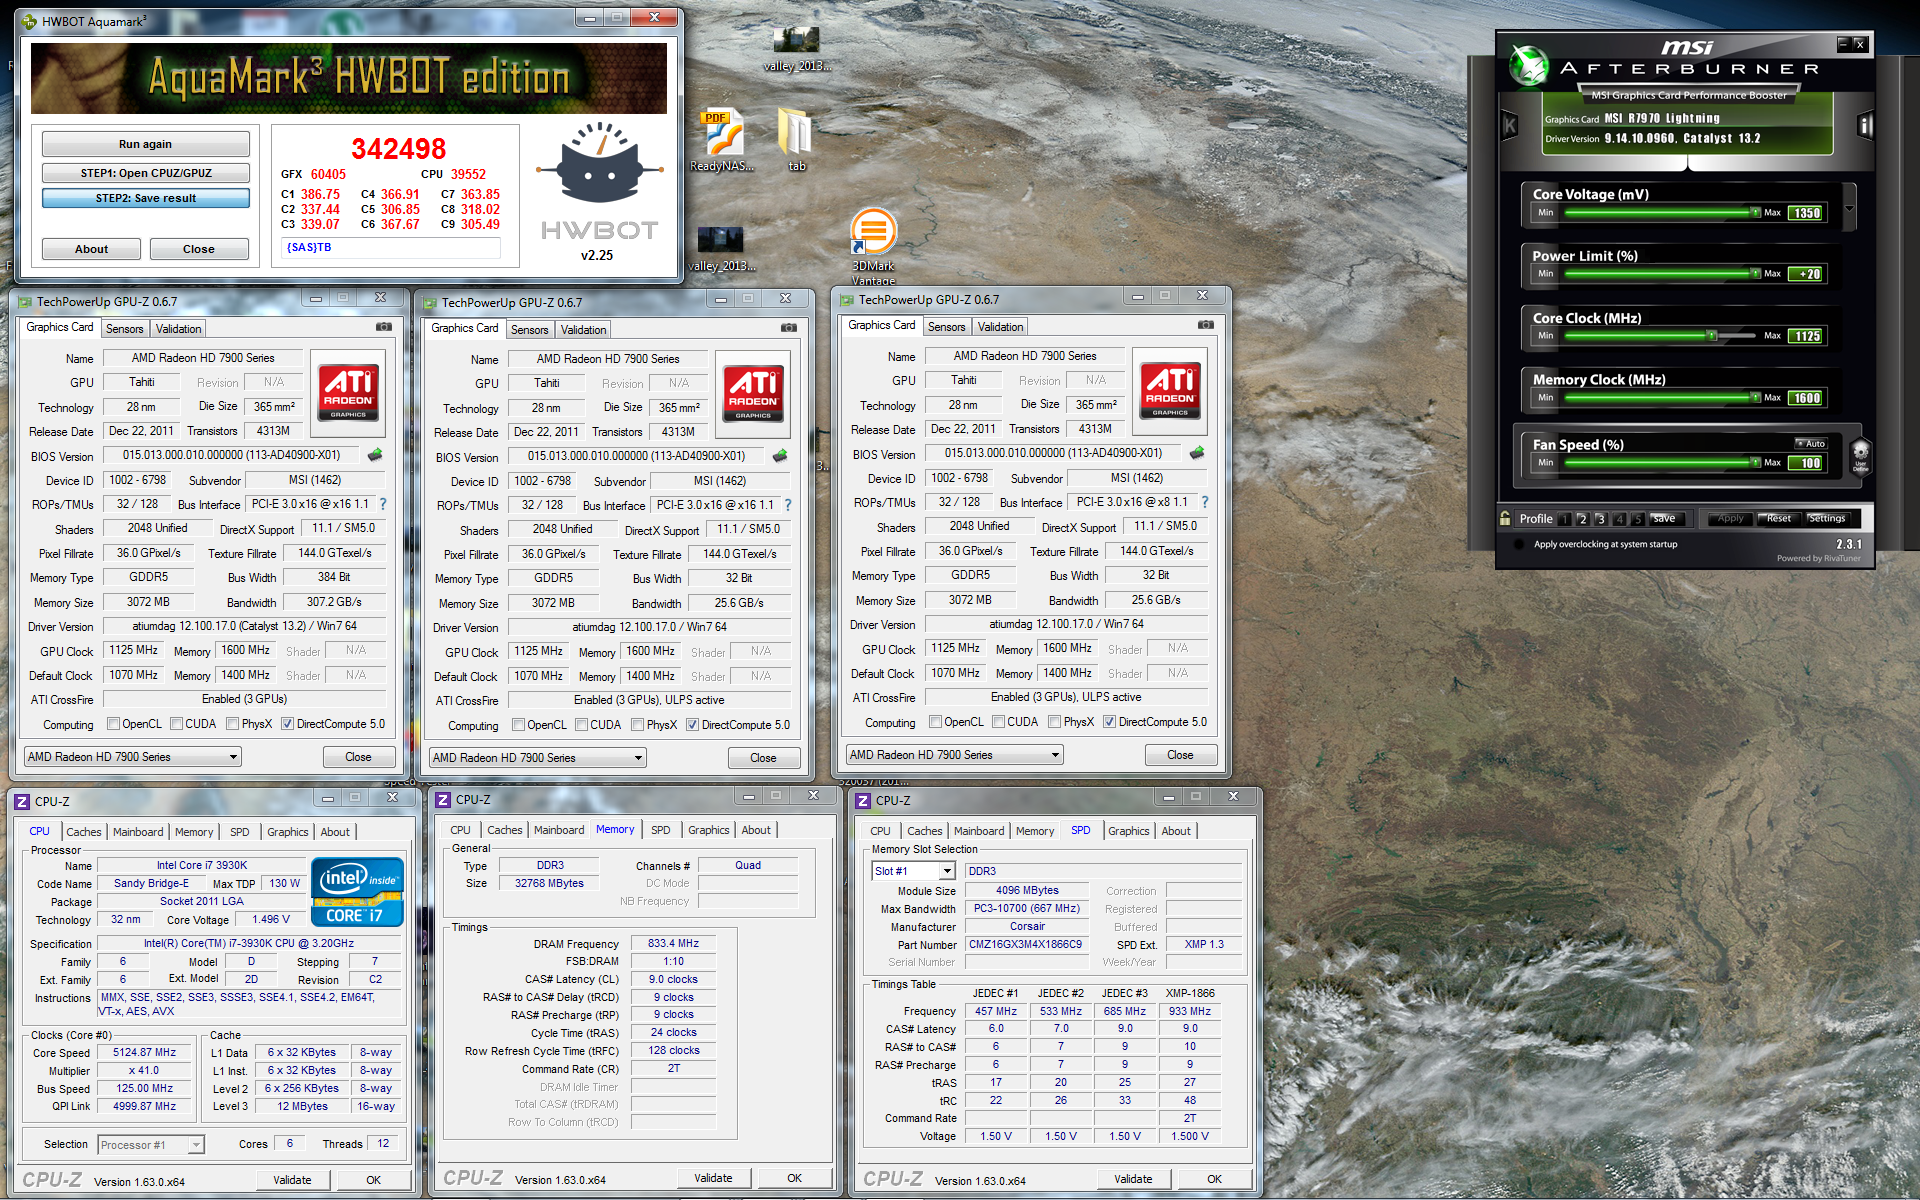Click Bus Interface question mark in middle GPU-Z
Screen dimensions: 1920x1200
tap(787, 505)
